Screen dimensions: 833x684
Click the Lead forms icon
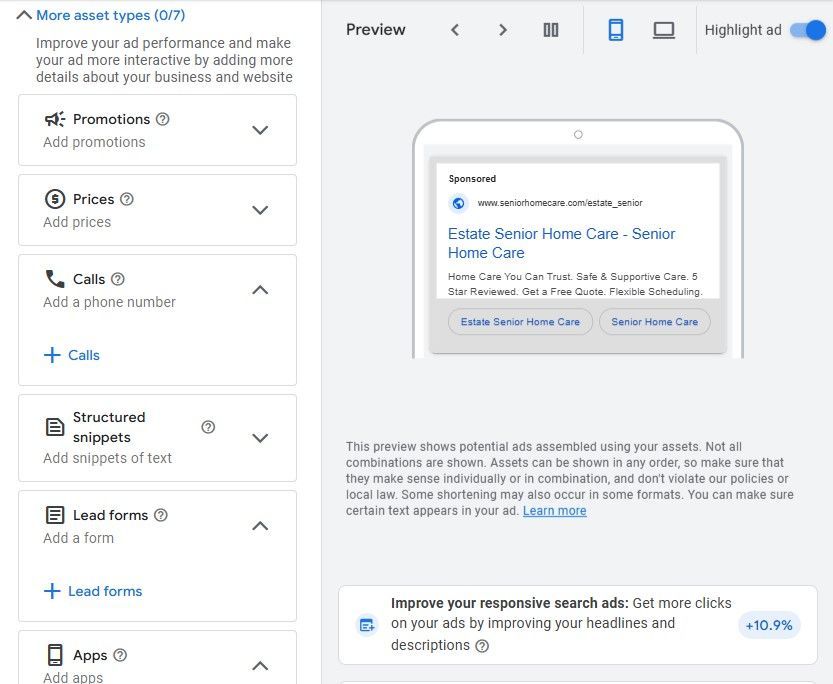(55, 515)
